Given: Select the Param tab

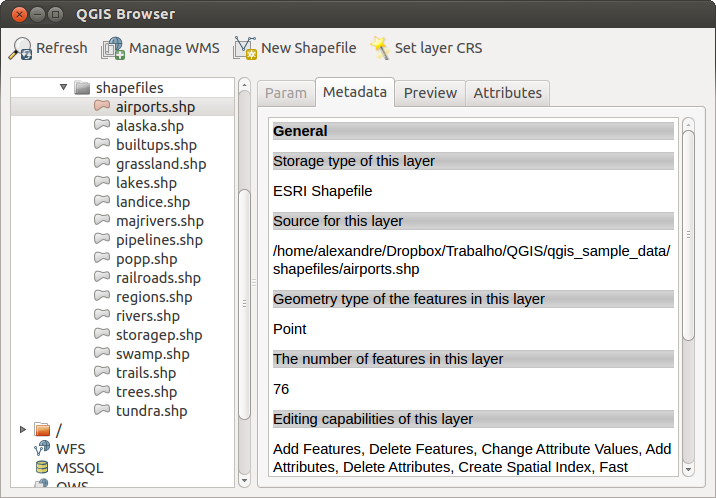Looking at the screenshot, I should pos(285,93).
